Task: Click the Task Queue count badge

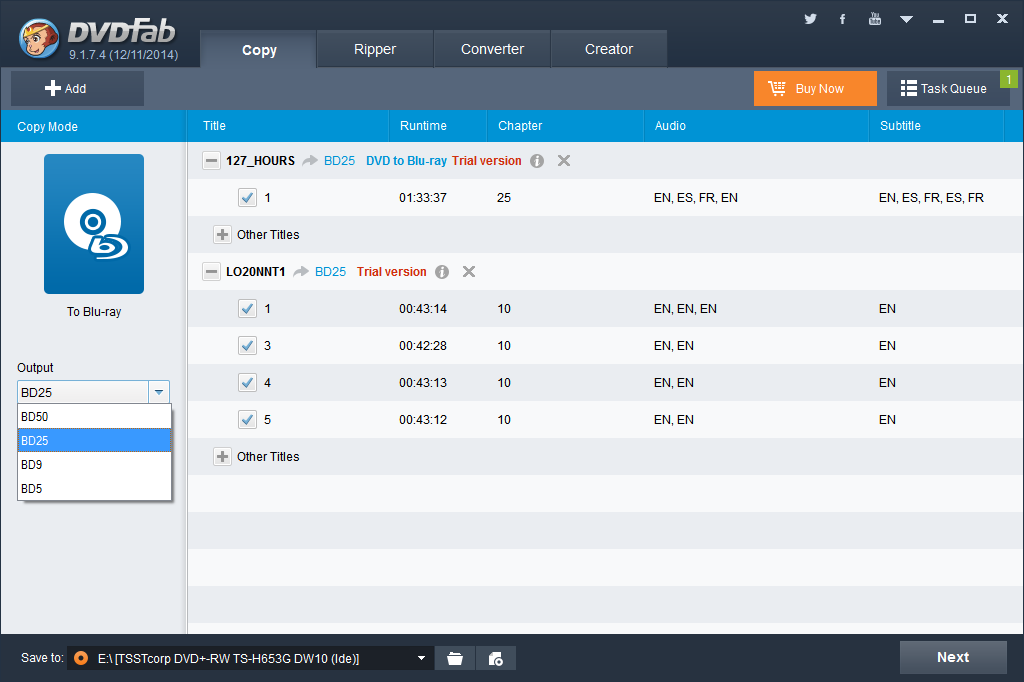Action: pos(1009,80)
